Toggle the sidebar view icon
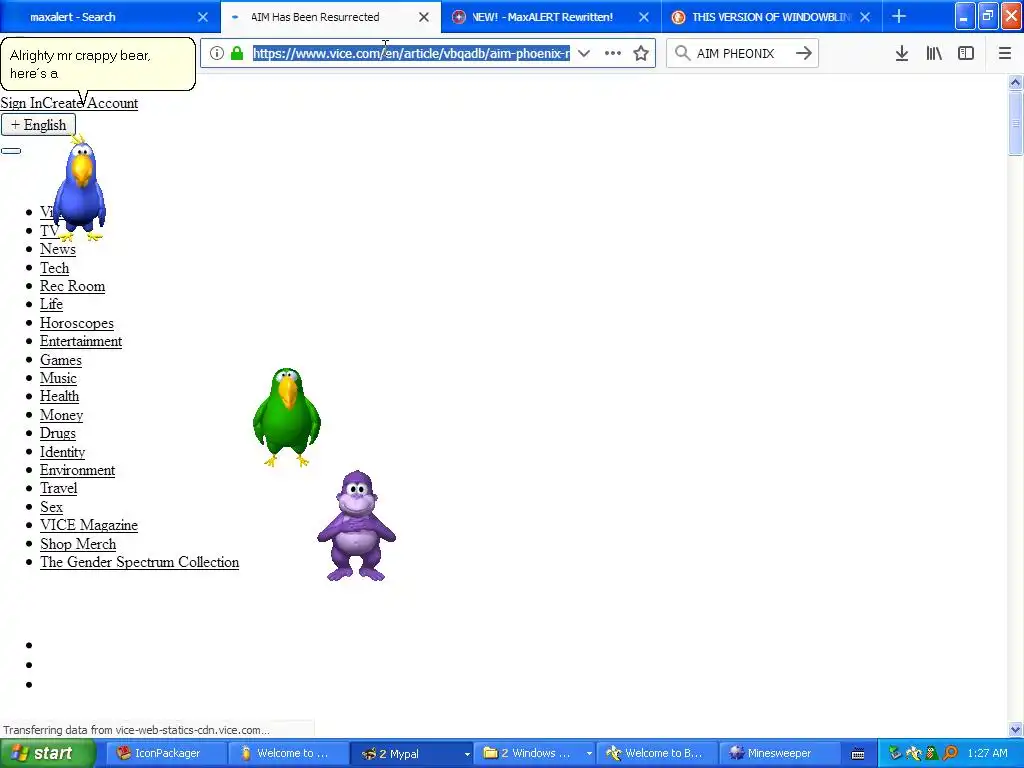The width and height of the screenshot is (1024, 768). coord(966,54)
